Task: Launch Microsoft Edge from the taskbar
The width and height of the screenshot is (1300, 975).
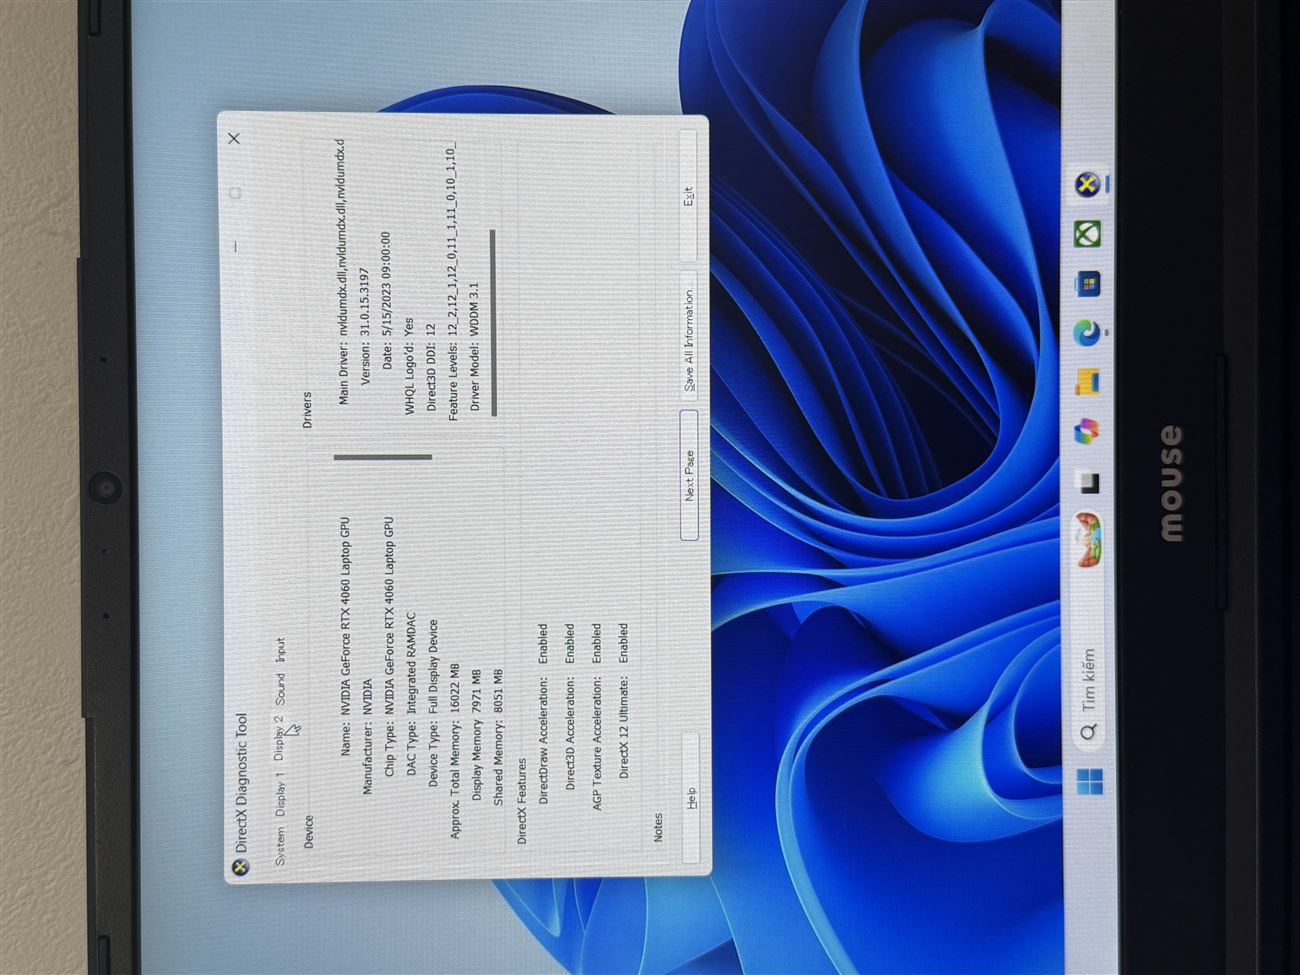Action: (x=1088, y=333)
